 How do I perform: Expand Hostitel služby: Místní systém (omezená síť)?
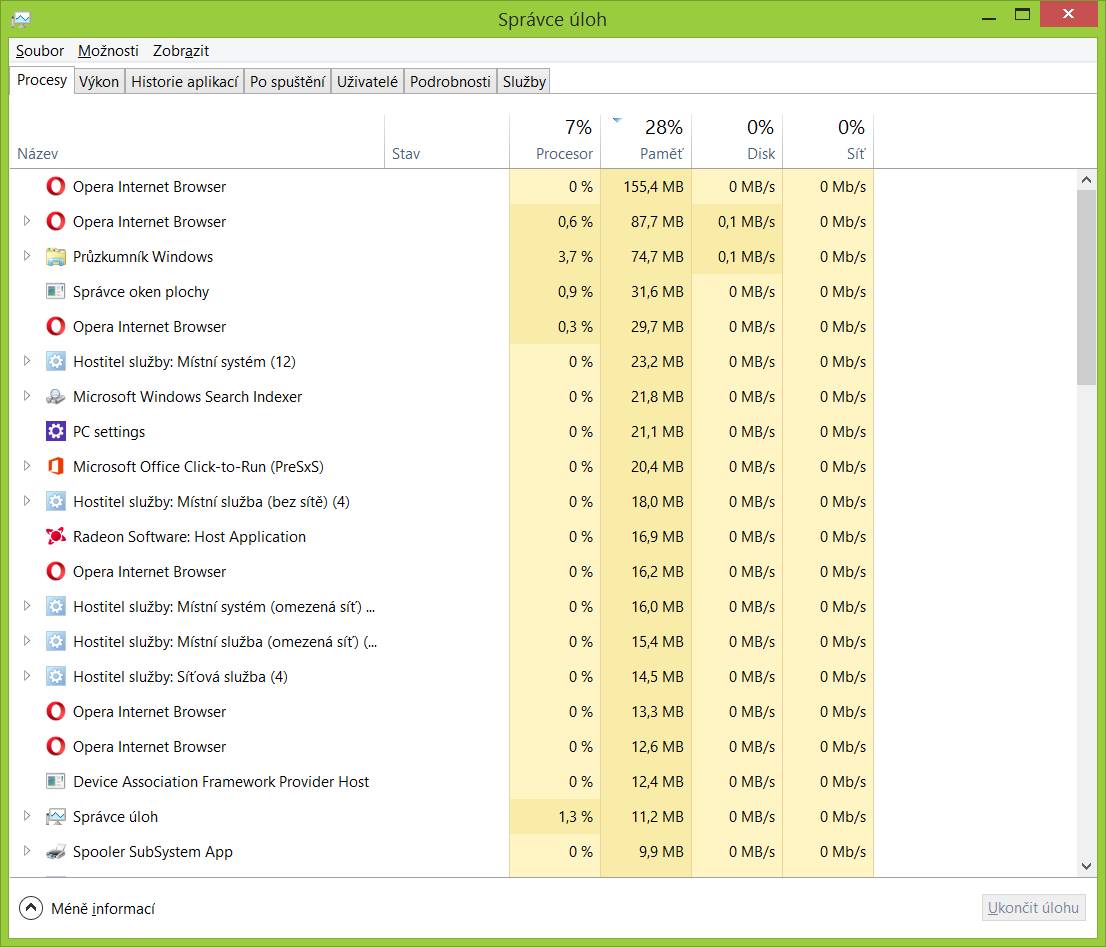pos(27,606)
